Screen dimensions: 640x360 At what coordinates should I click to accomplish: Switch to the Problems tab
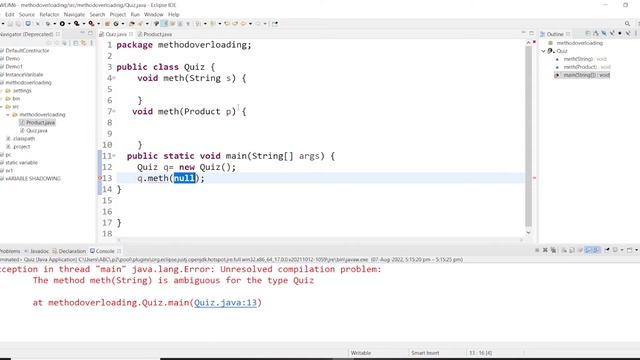(10, 251)
